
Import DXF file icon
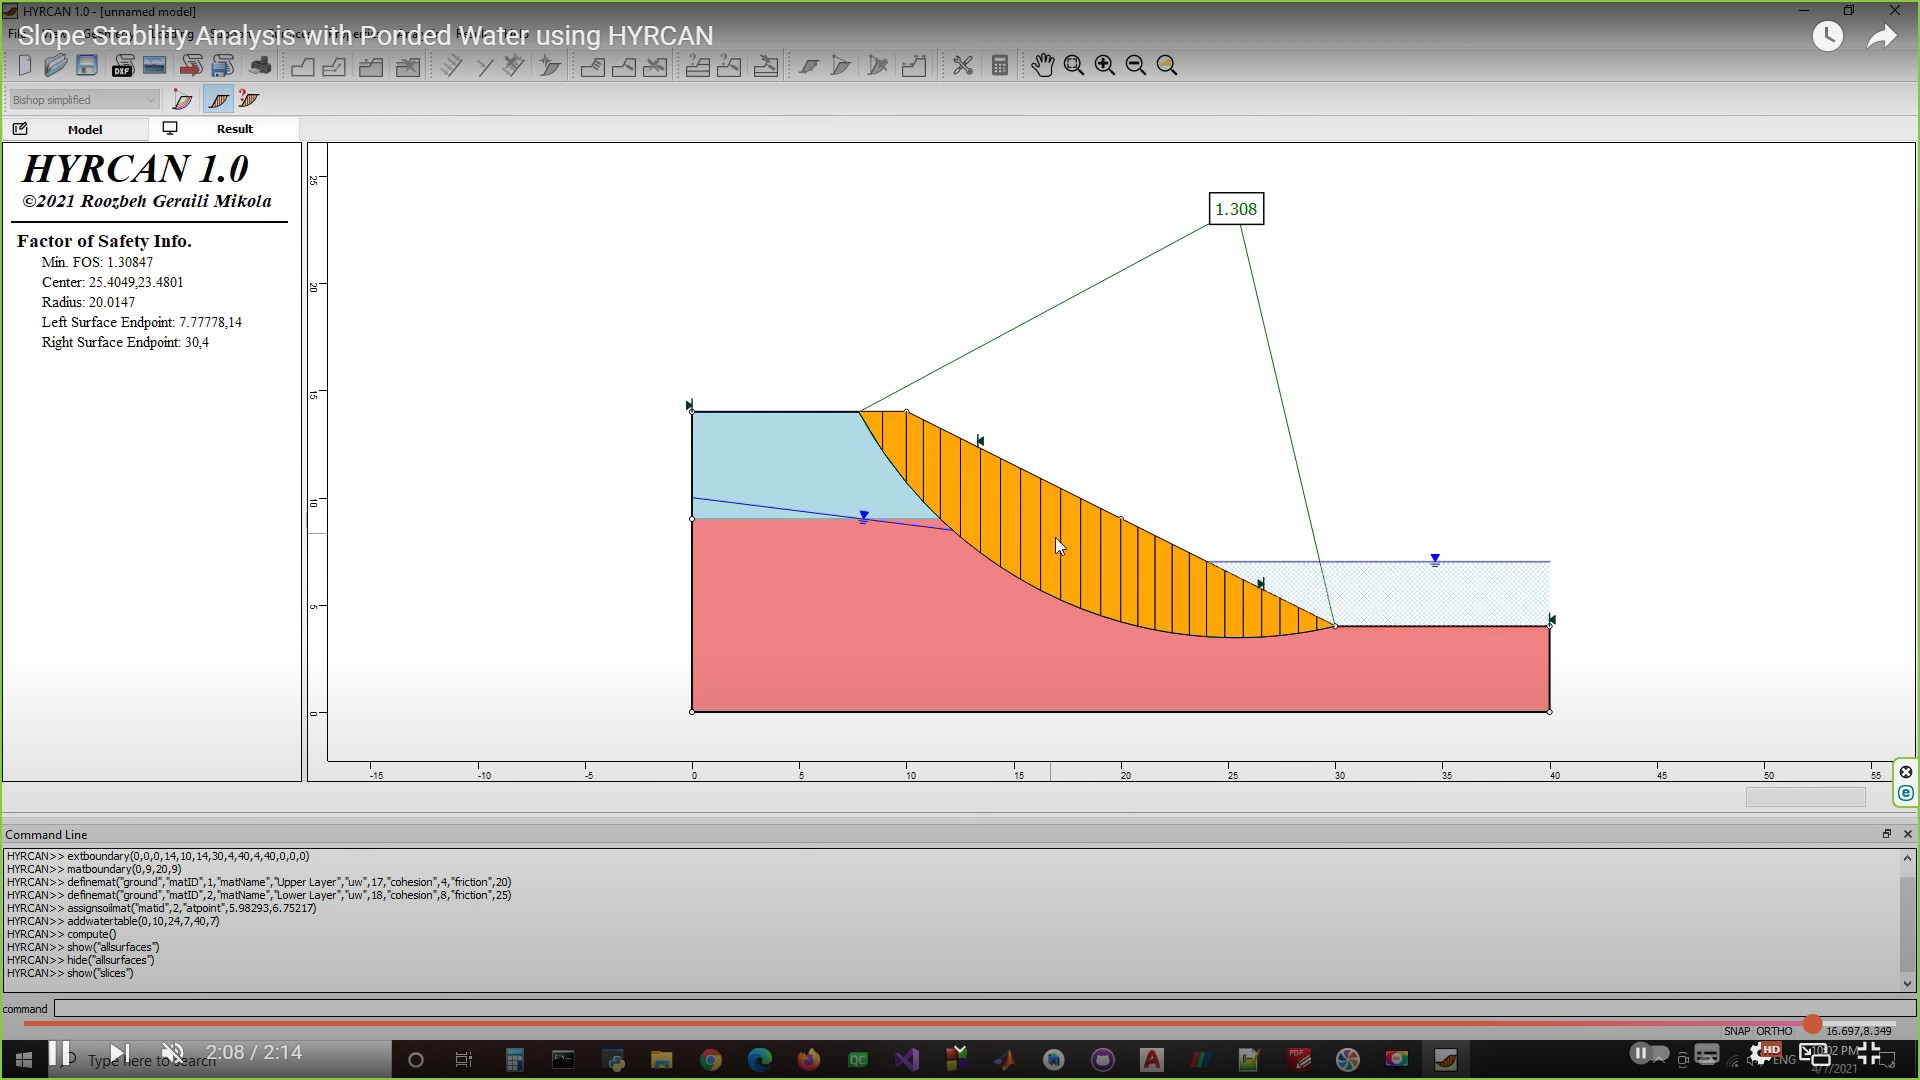point(123,66)
